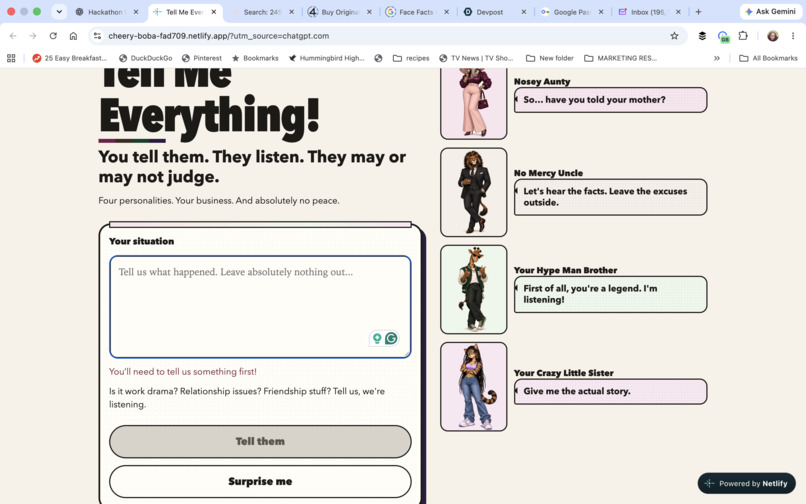
Task: Open the Powered by Netlify badge
Action: (x=746, y=483)
